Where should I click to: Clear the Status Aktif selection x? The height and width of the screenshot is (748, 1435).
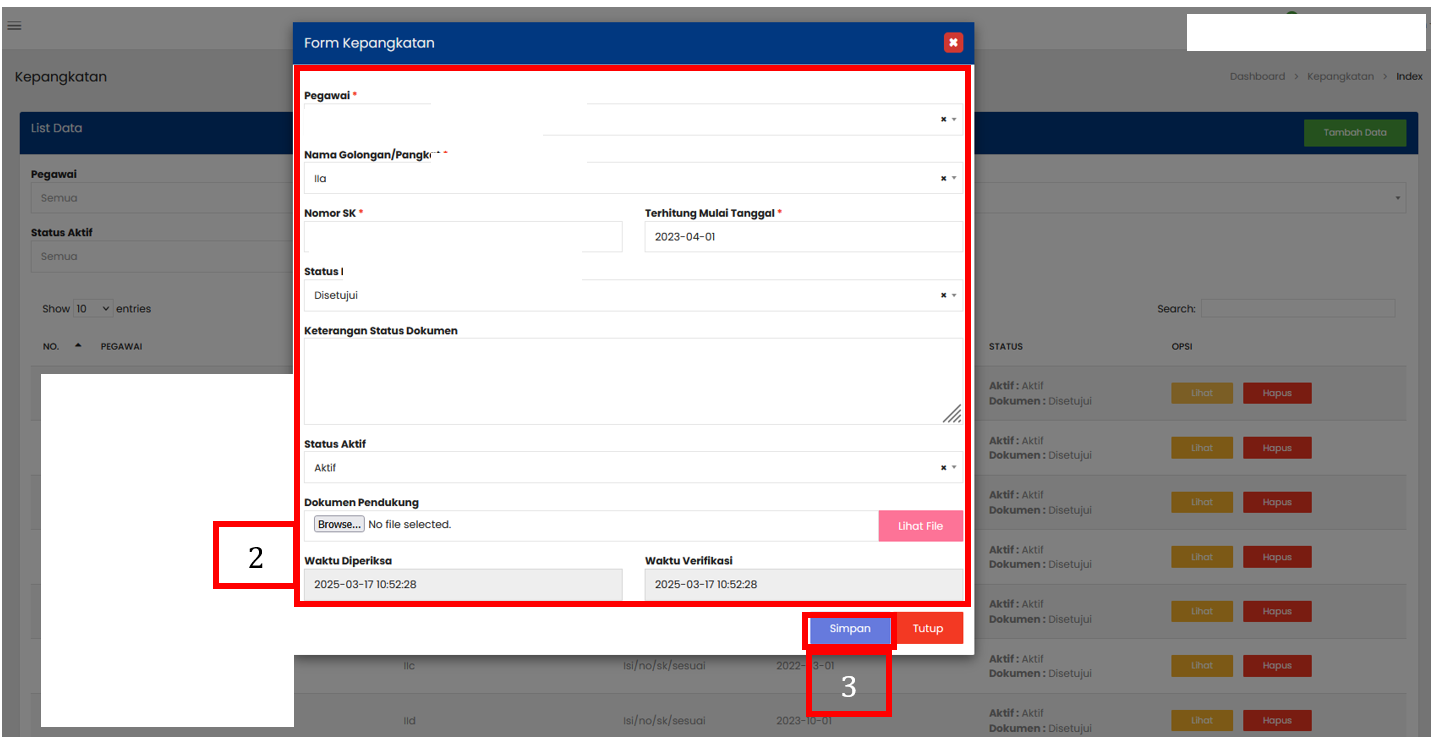pyautogui.click(x=943, y=468)
